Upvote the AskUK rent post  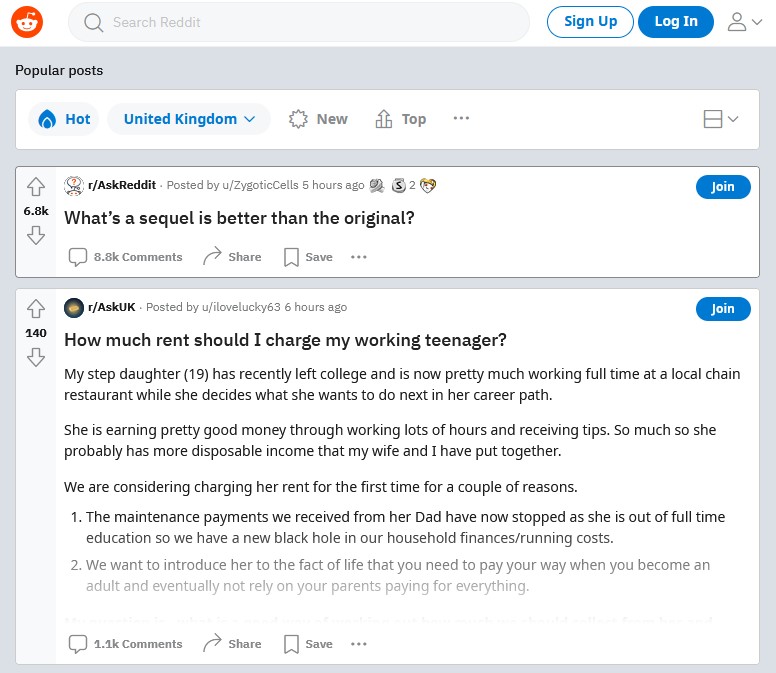[36, 309]
